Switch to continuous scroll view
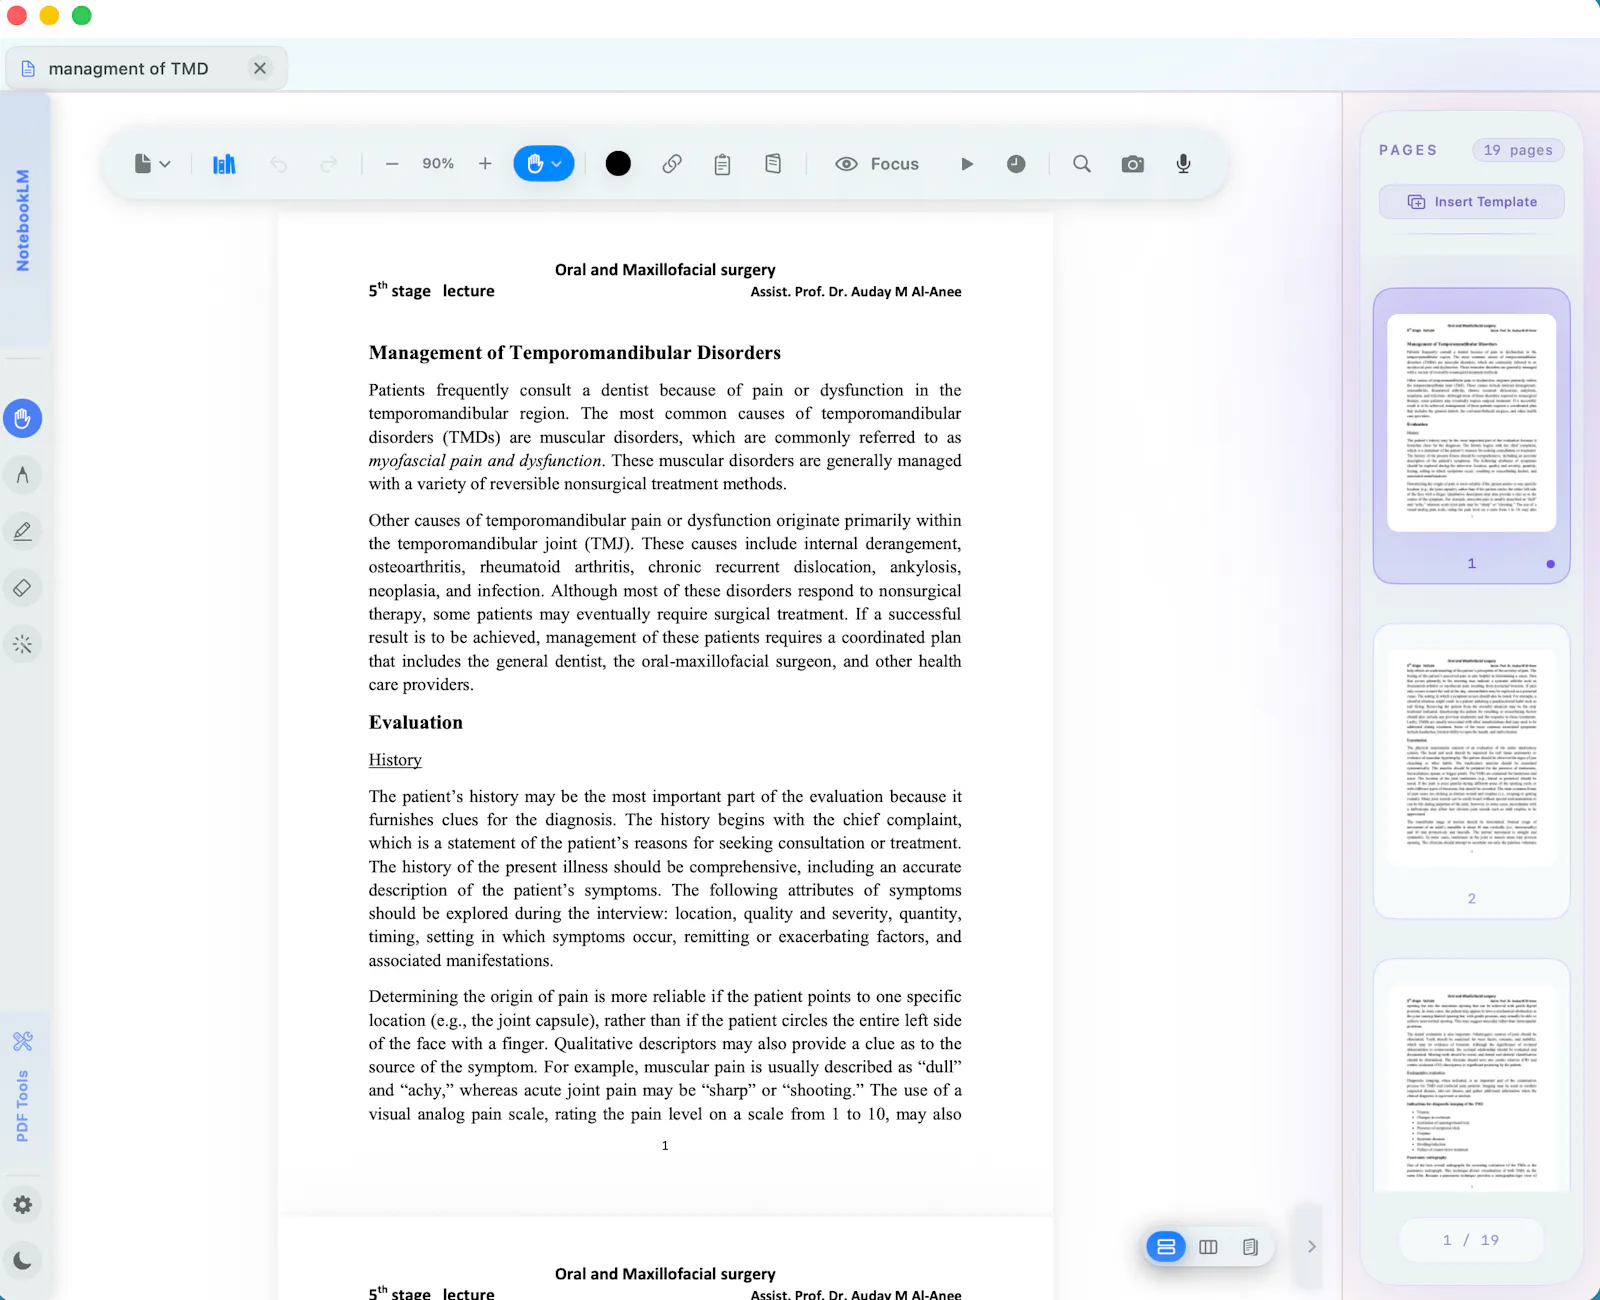This screenshot has width=1600, height=1300. point(1166,1247)
